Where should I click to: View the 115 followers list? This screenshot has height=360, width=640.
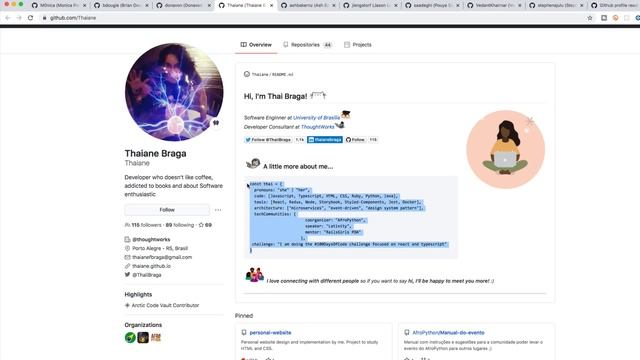143,225
